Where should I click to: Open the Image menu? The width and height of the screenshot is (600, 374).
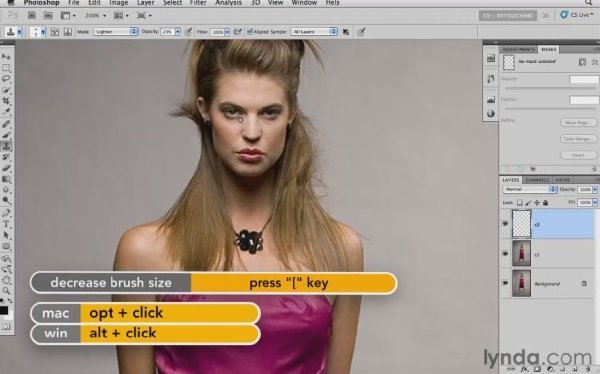click(x=119, y=3)
